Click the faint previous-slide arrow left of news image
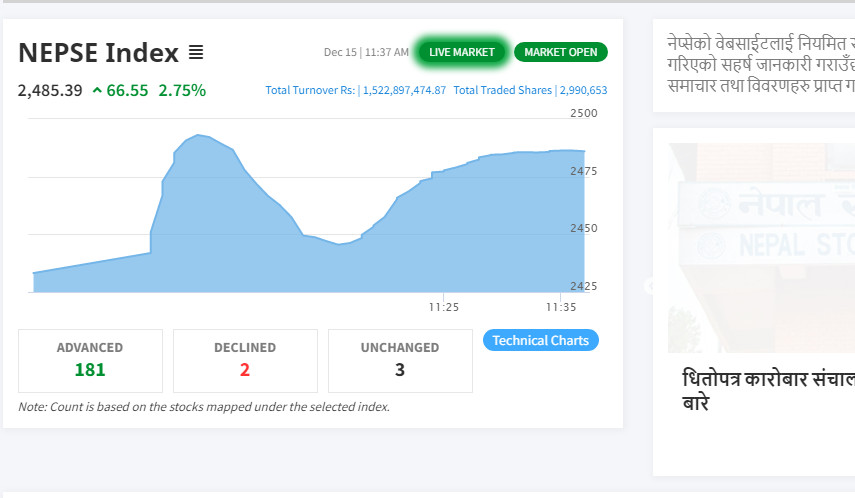855x498 pixels. (x=650, y=286)
